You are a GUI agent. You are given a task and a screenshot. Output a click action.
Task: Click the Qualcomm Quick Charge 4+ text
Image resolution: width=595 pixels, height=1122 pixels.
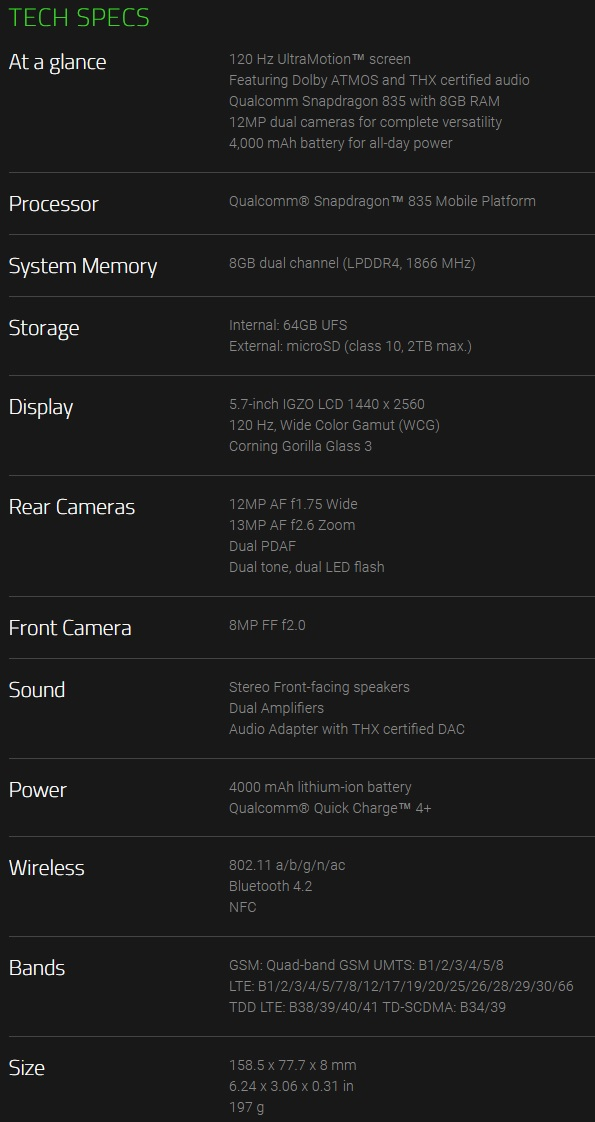(330, 808)
